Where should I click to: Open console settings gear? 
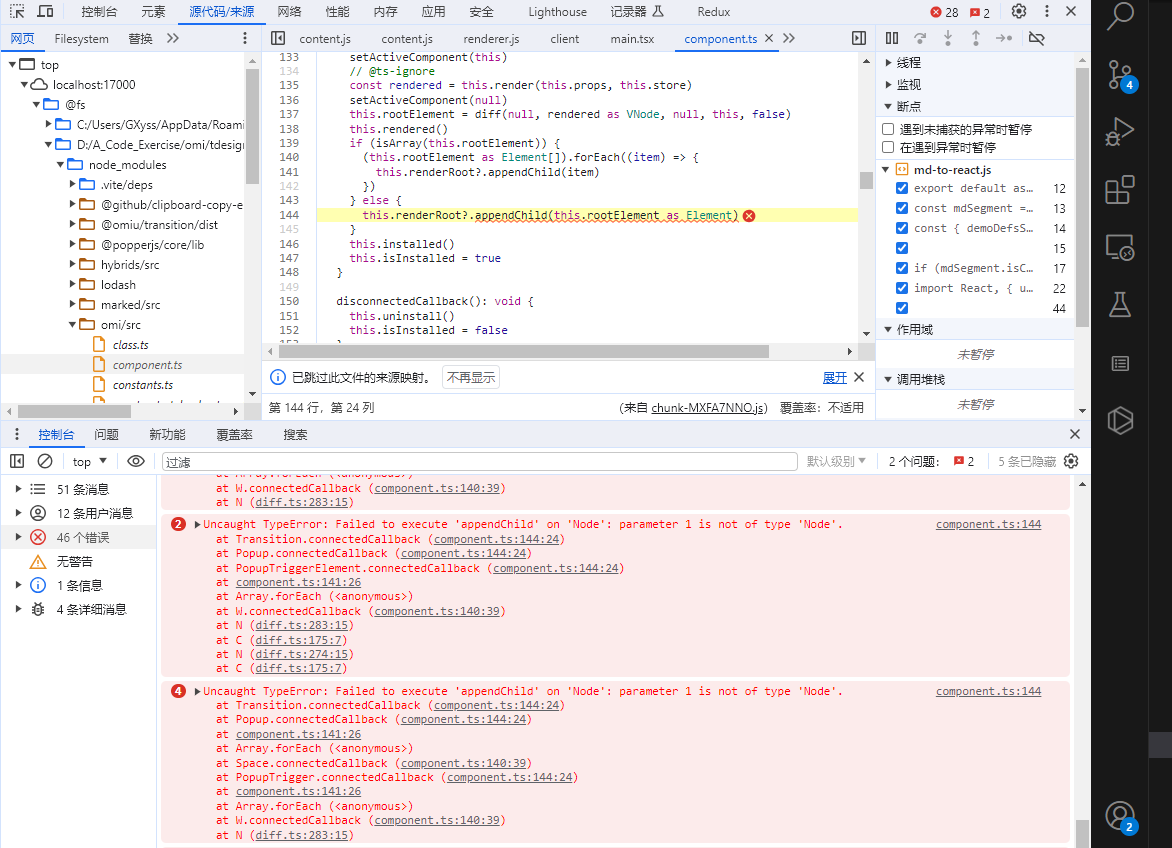[x=1071, y=461]
